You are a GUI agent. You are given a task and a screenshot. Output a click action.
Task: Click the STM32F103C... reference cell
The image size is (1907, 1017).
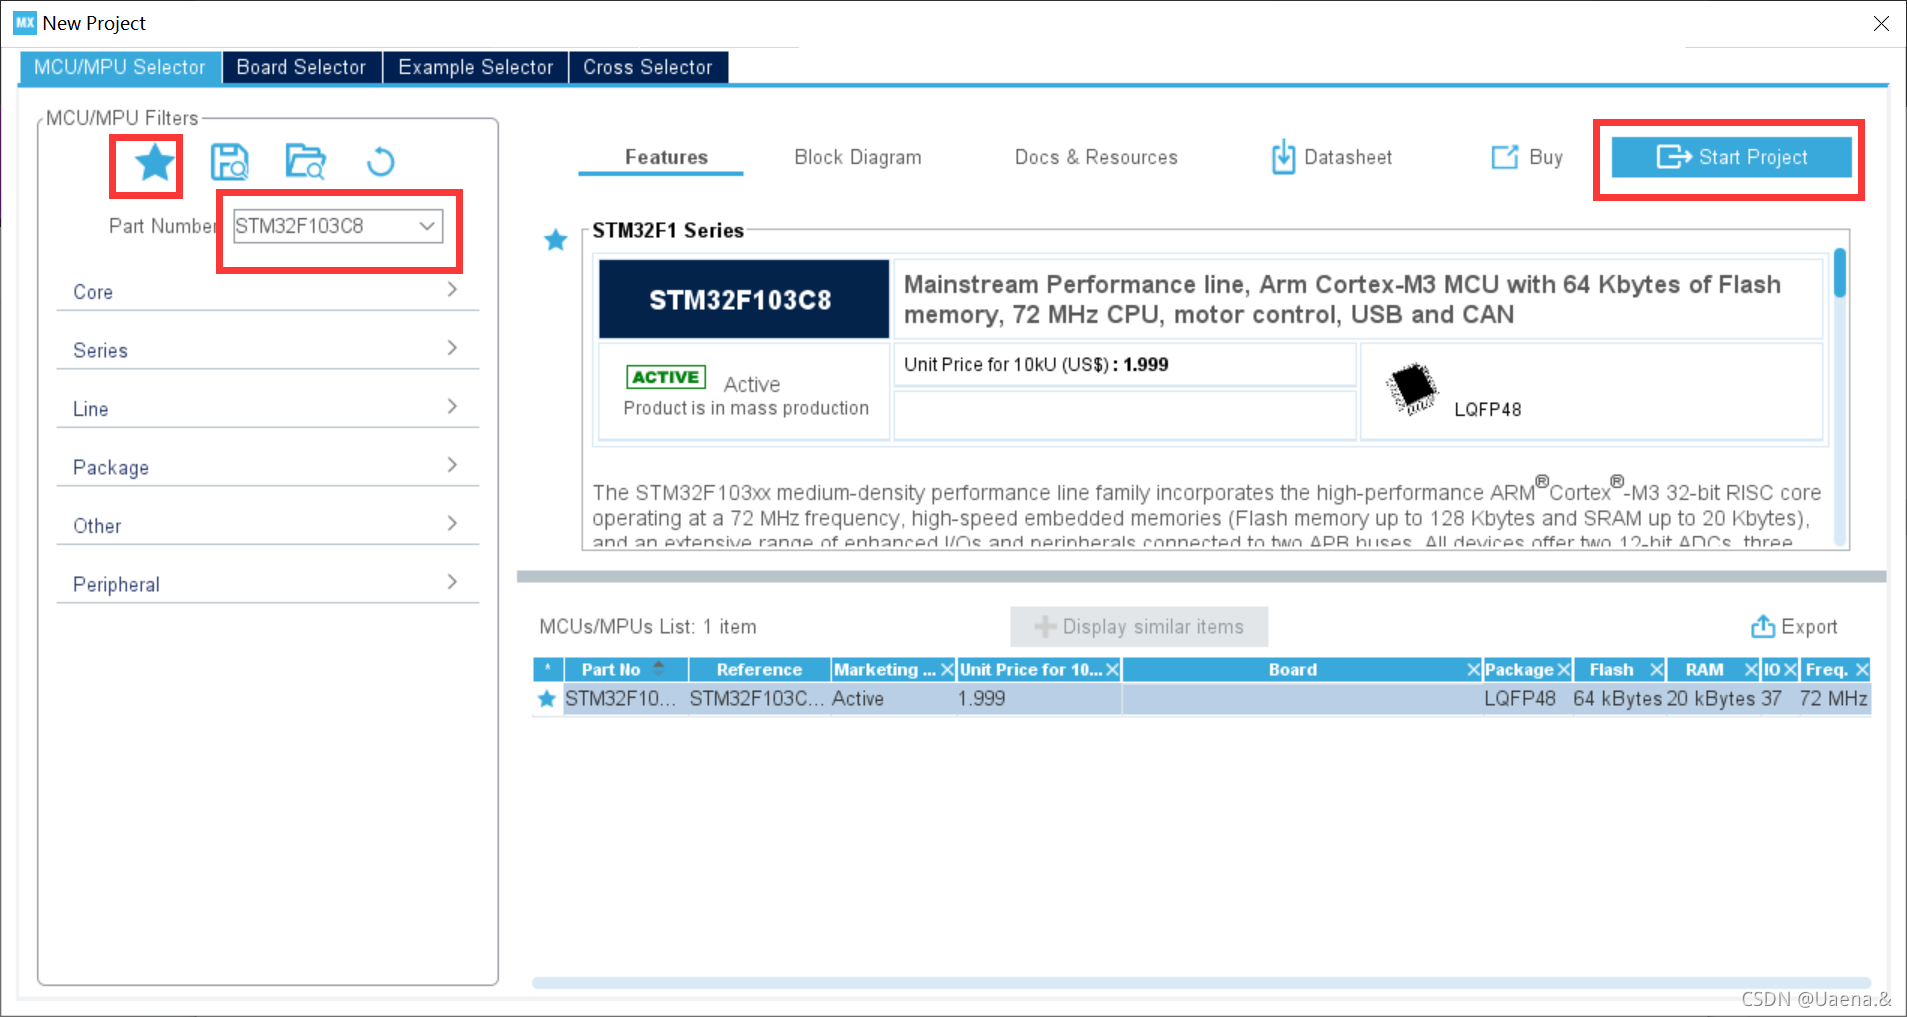tap(758, 699)
